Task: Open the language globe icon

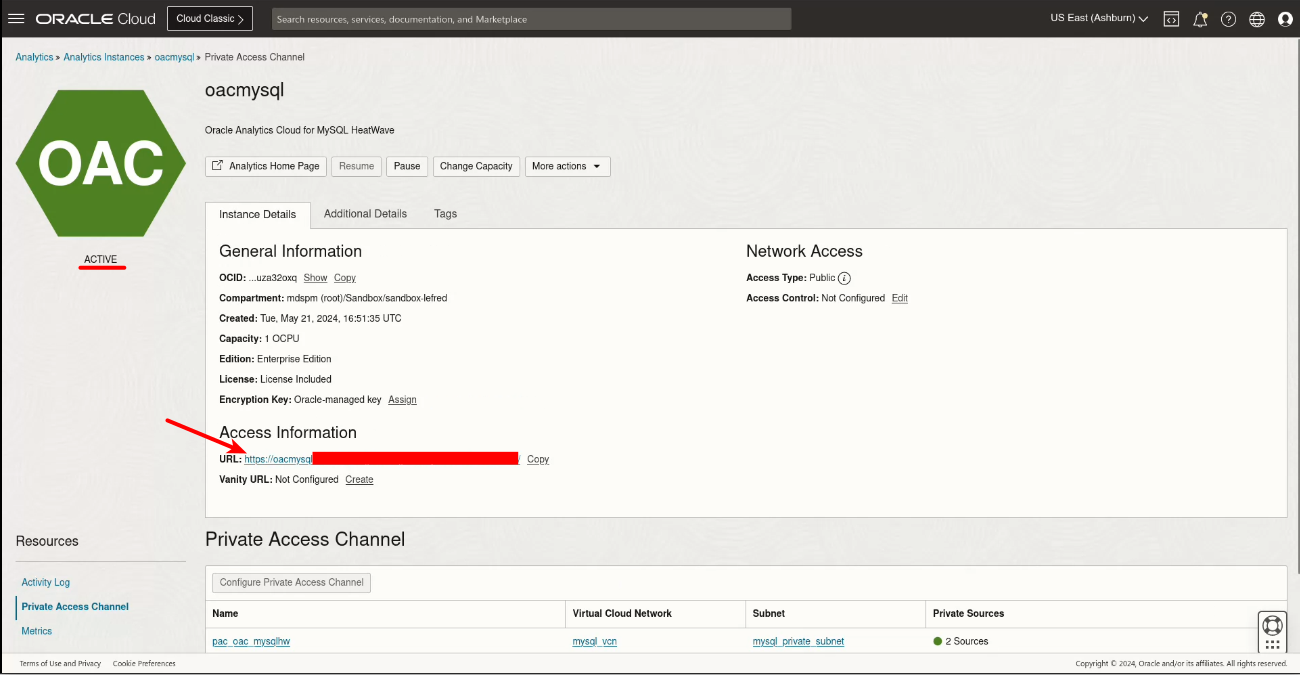Action: (1257, 19)
